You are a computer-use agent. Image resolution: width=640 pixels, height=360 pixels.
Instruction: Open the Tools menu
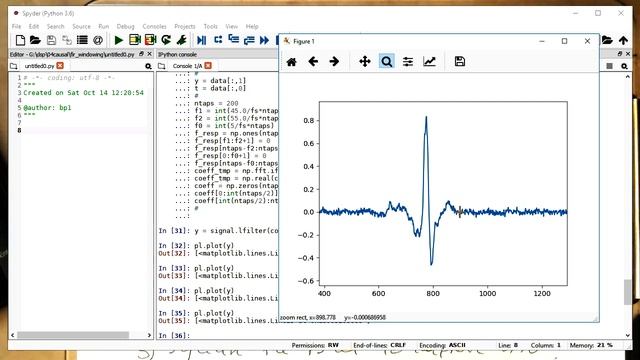point(211,26)
